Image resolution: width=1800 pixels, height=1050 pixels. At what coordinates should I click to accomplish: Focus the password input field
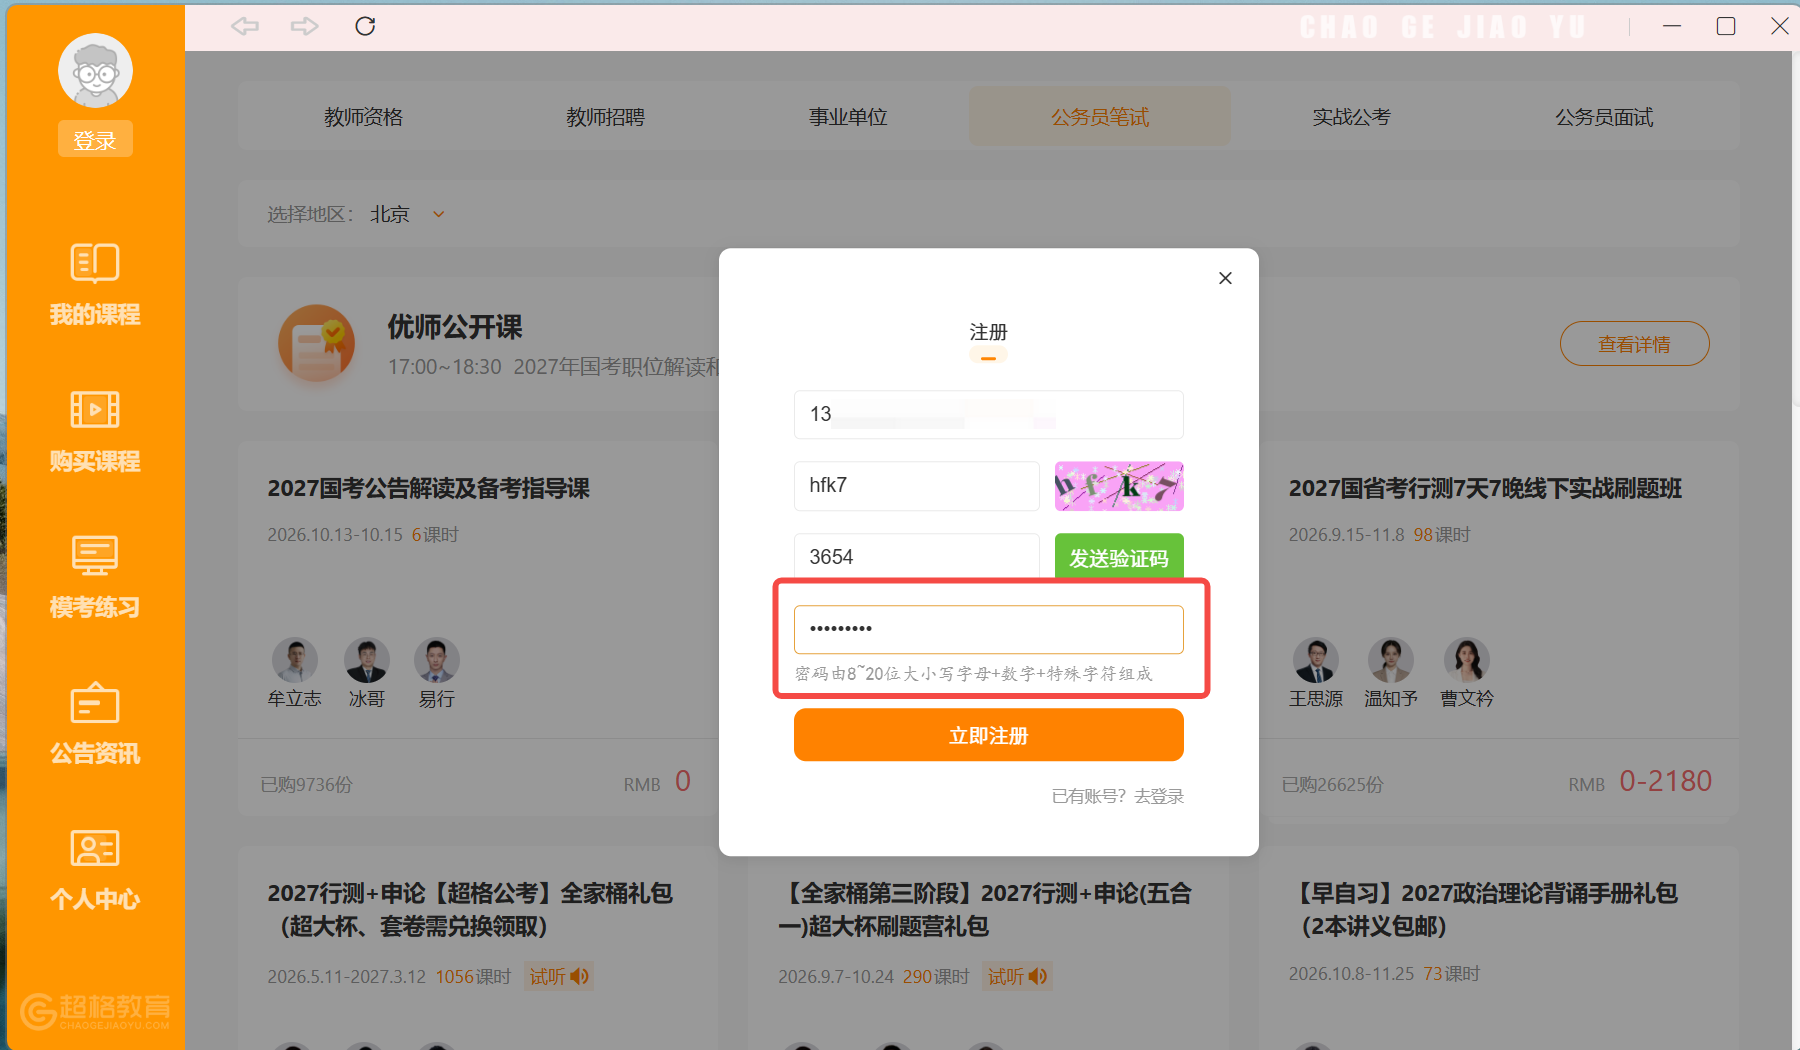tap(989, 629)
